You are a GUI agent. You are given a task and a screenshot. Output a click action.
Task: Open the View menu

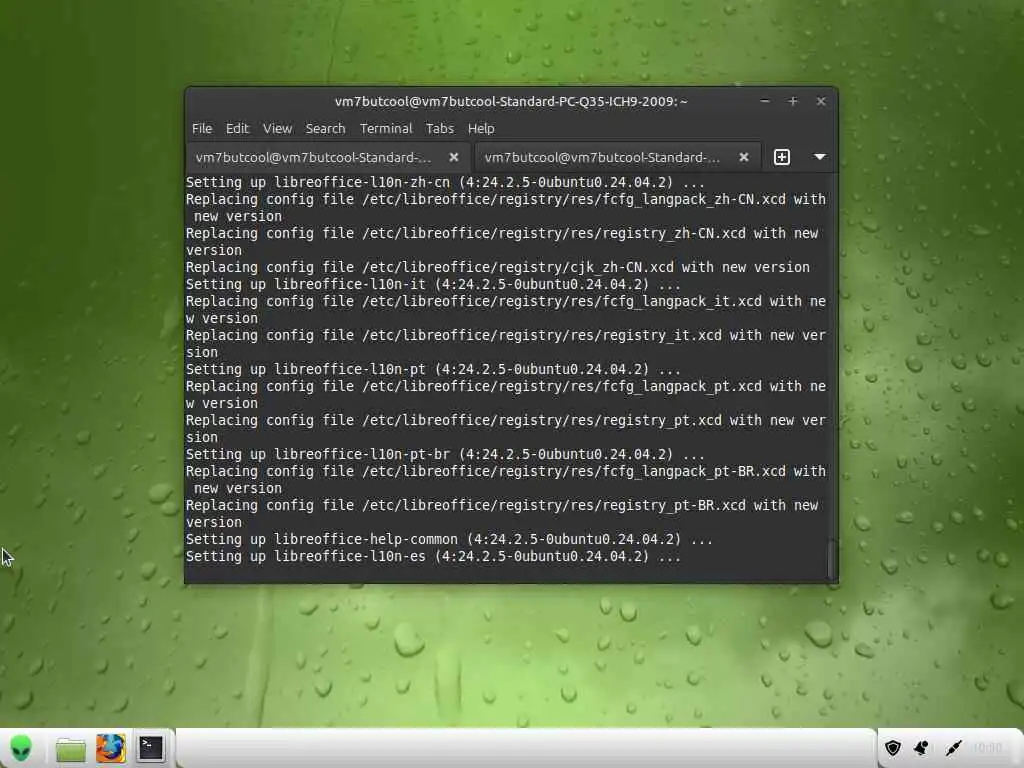click(277, 129)
